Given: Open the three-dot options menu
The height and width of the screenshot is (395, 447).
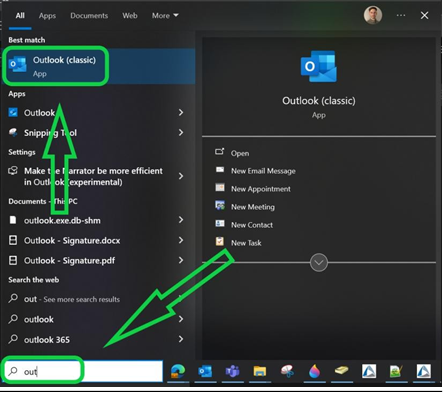Looking at the screenshot, I should 401,15.
